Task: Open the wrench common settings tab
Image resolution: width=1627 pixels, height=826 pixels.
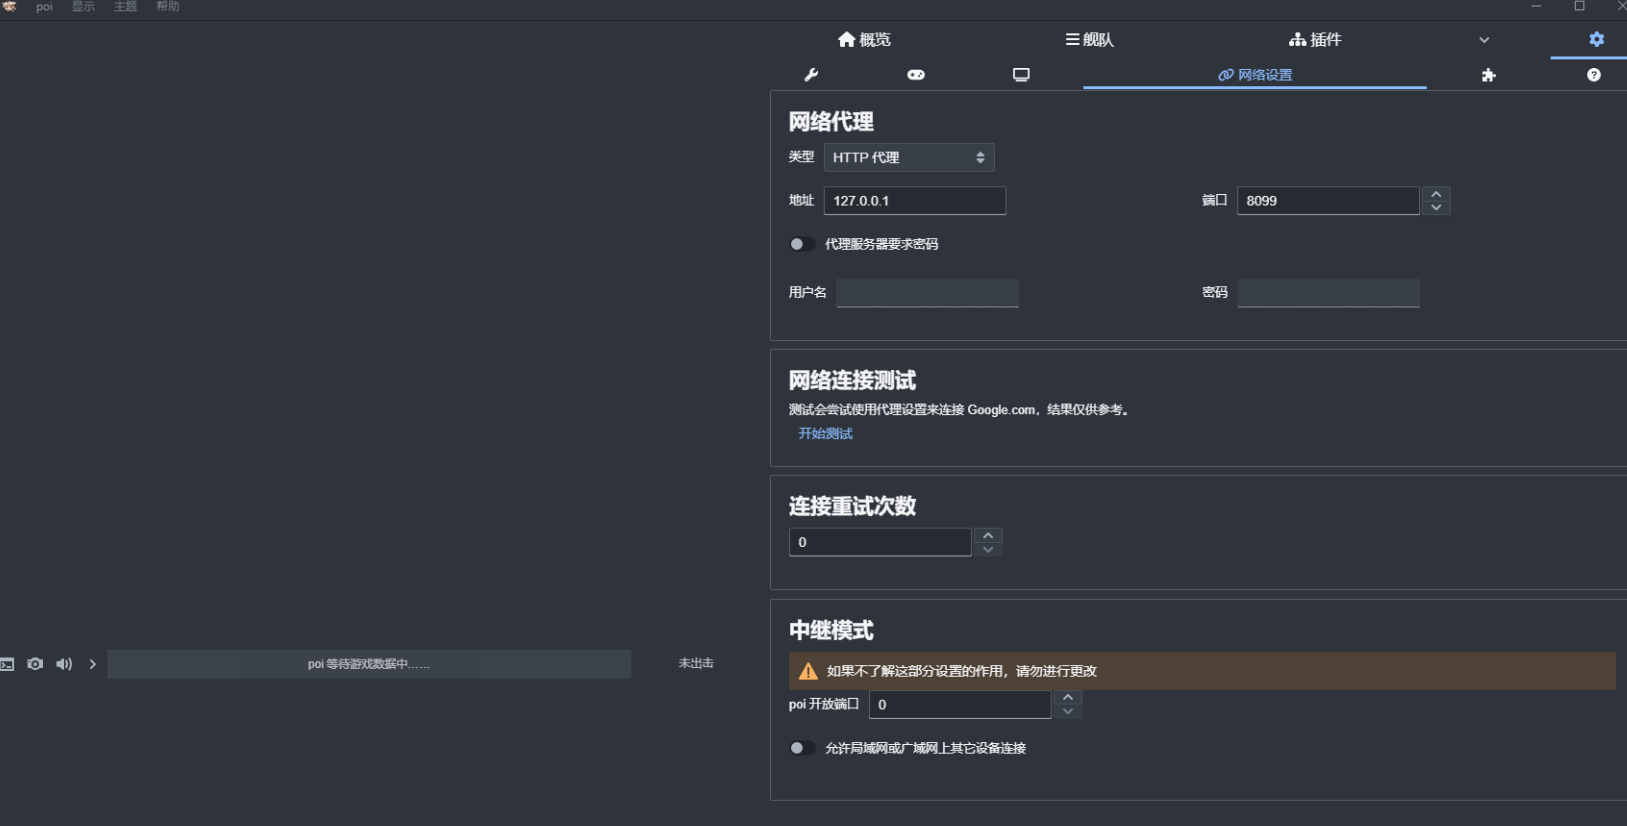Action: [x=811, y=75]
